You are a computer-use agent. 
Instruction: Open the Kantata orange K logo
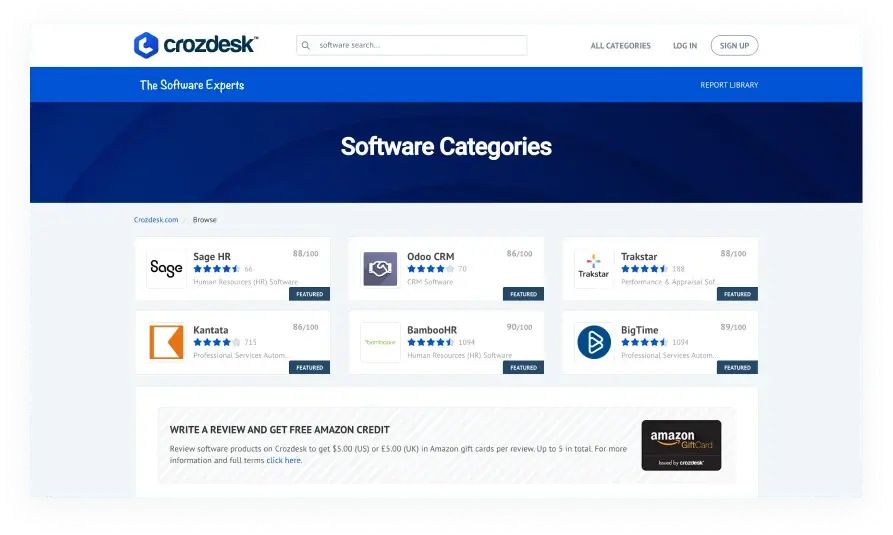click(166, 342)
